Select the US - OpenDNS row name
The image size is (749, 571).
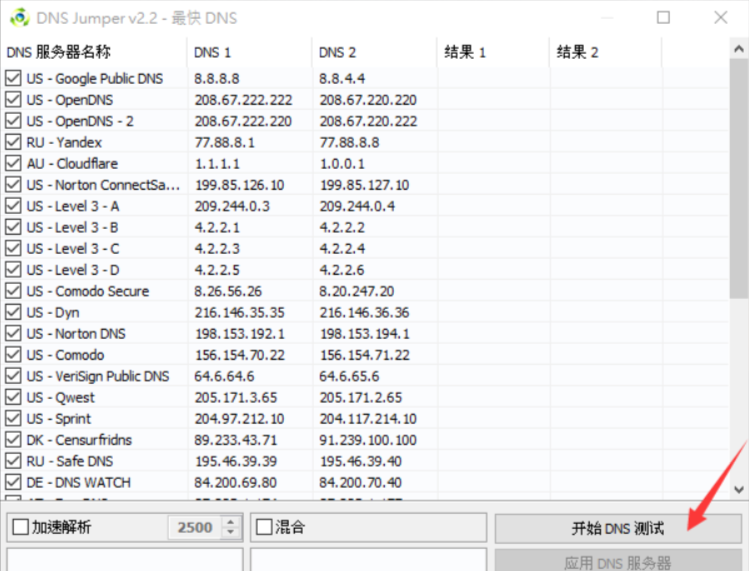tap(70, 100)
